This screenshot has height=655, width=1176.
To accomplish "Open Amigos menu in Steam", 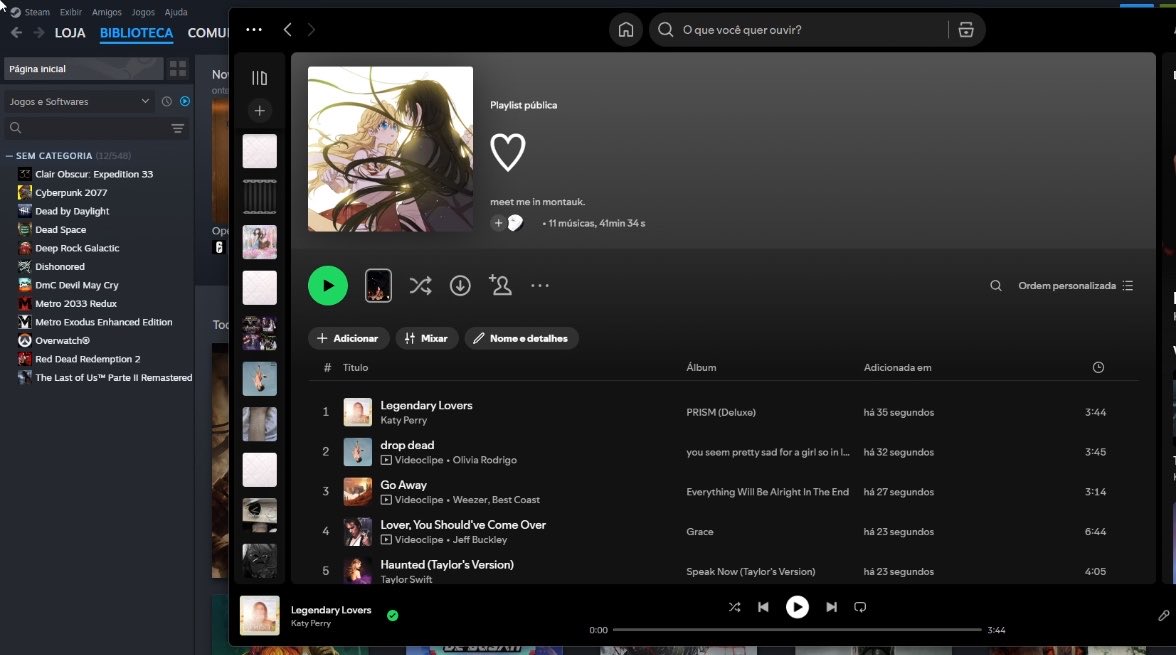I will click(x=106, y=12).
